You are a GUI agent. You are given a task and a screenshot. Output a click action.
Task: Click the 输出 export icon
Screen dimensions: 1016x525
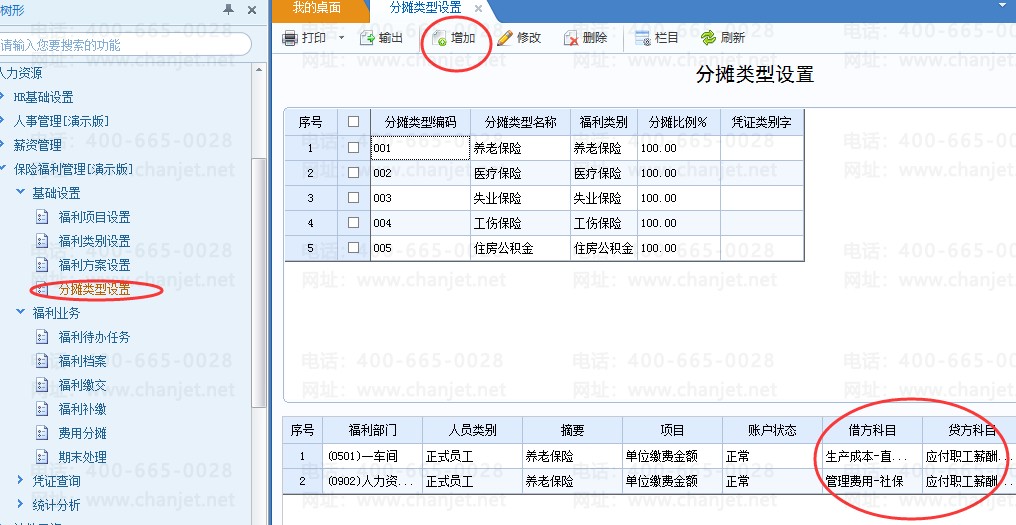tap(367, 38)
